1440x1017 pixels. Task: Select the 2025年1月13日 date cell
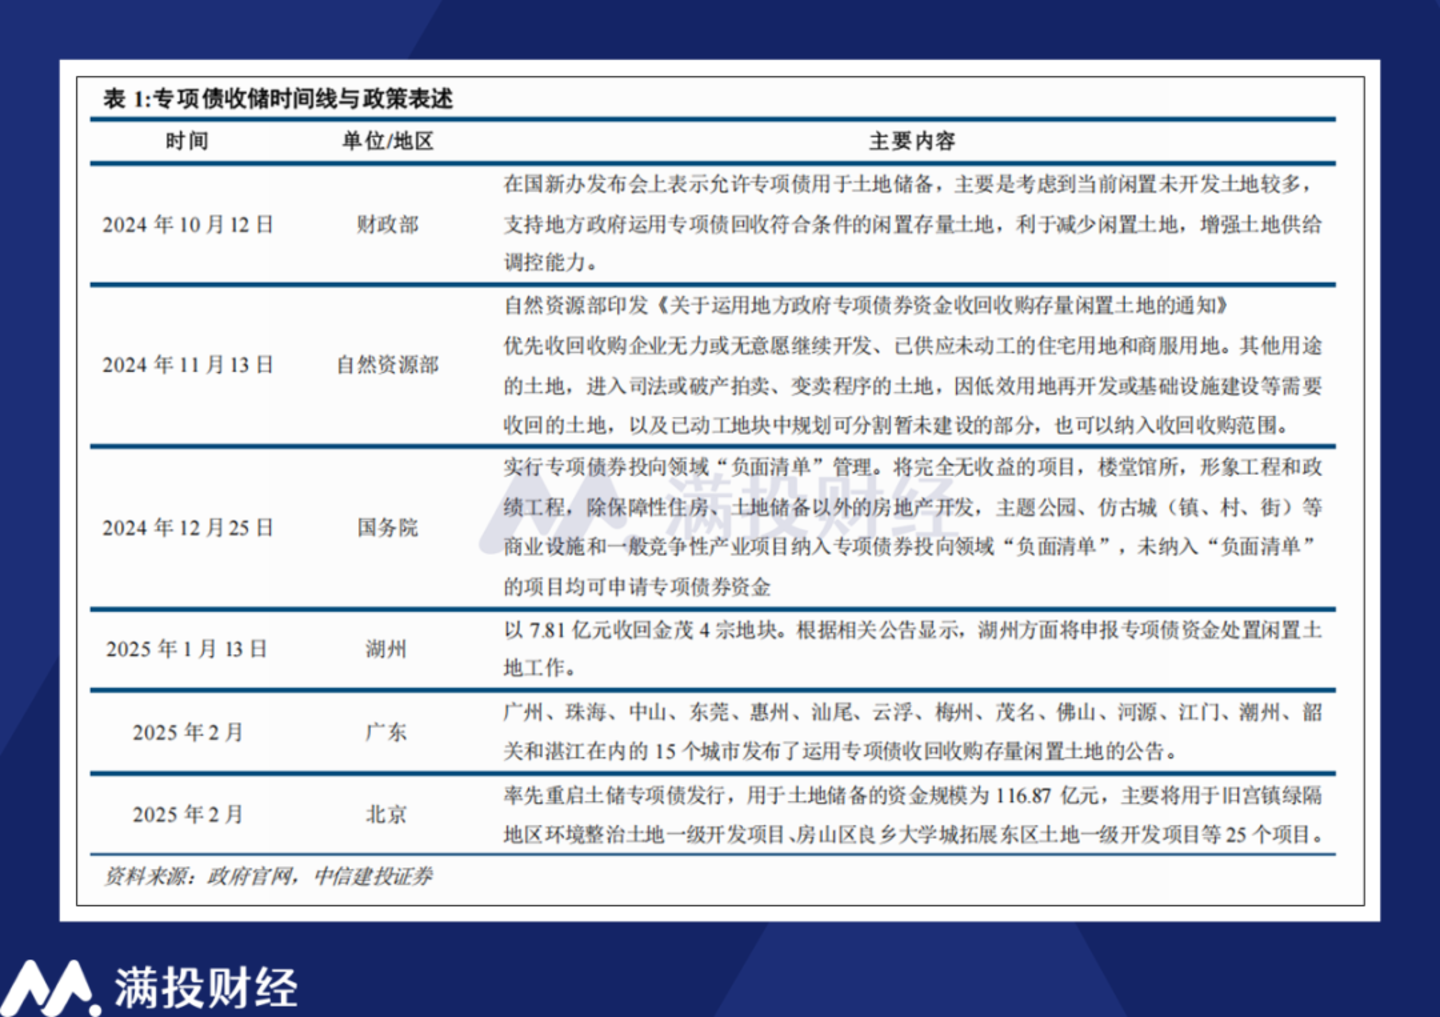tap(187, 649)
